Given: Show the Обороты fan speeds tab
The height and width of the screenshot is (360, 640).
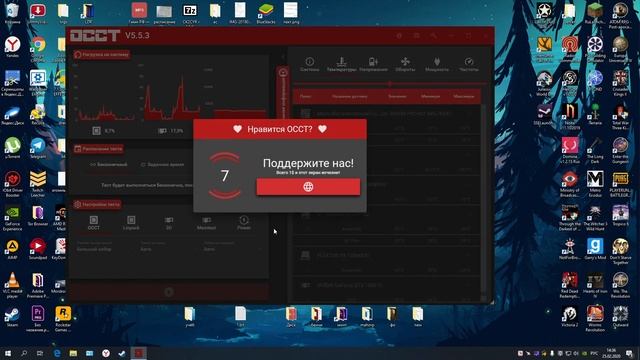Looking at the screenshot, I should click(x=405, y=64).
